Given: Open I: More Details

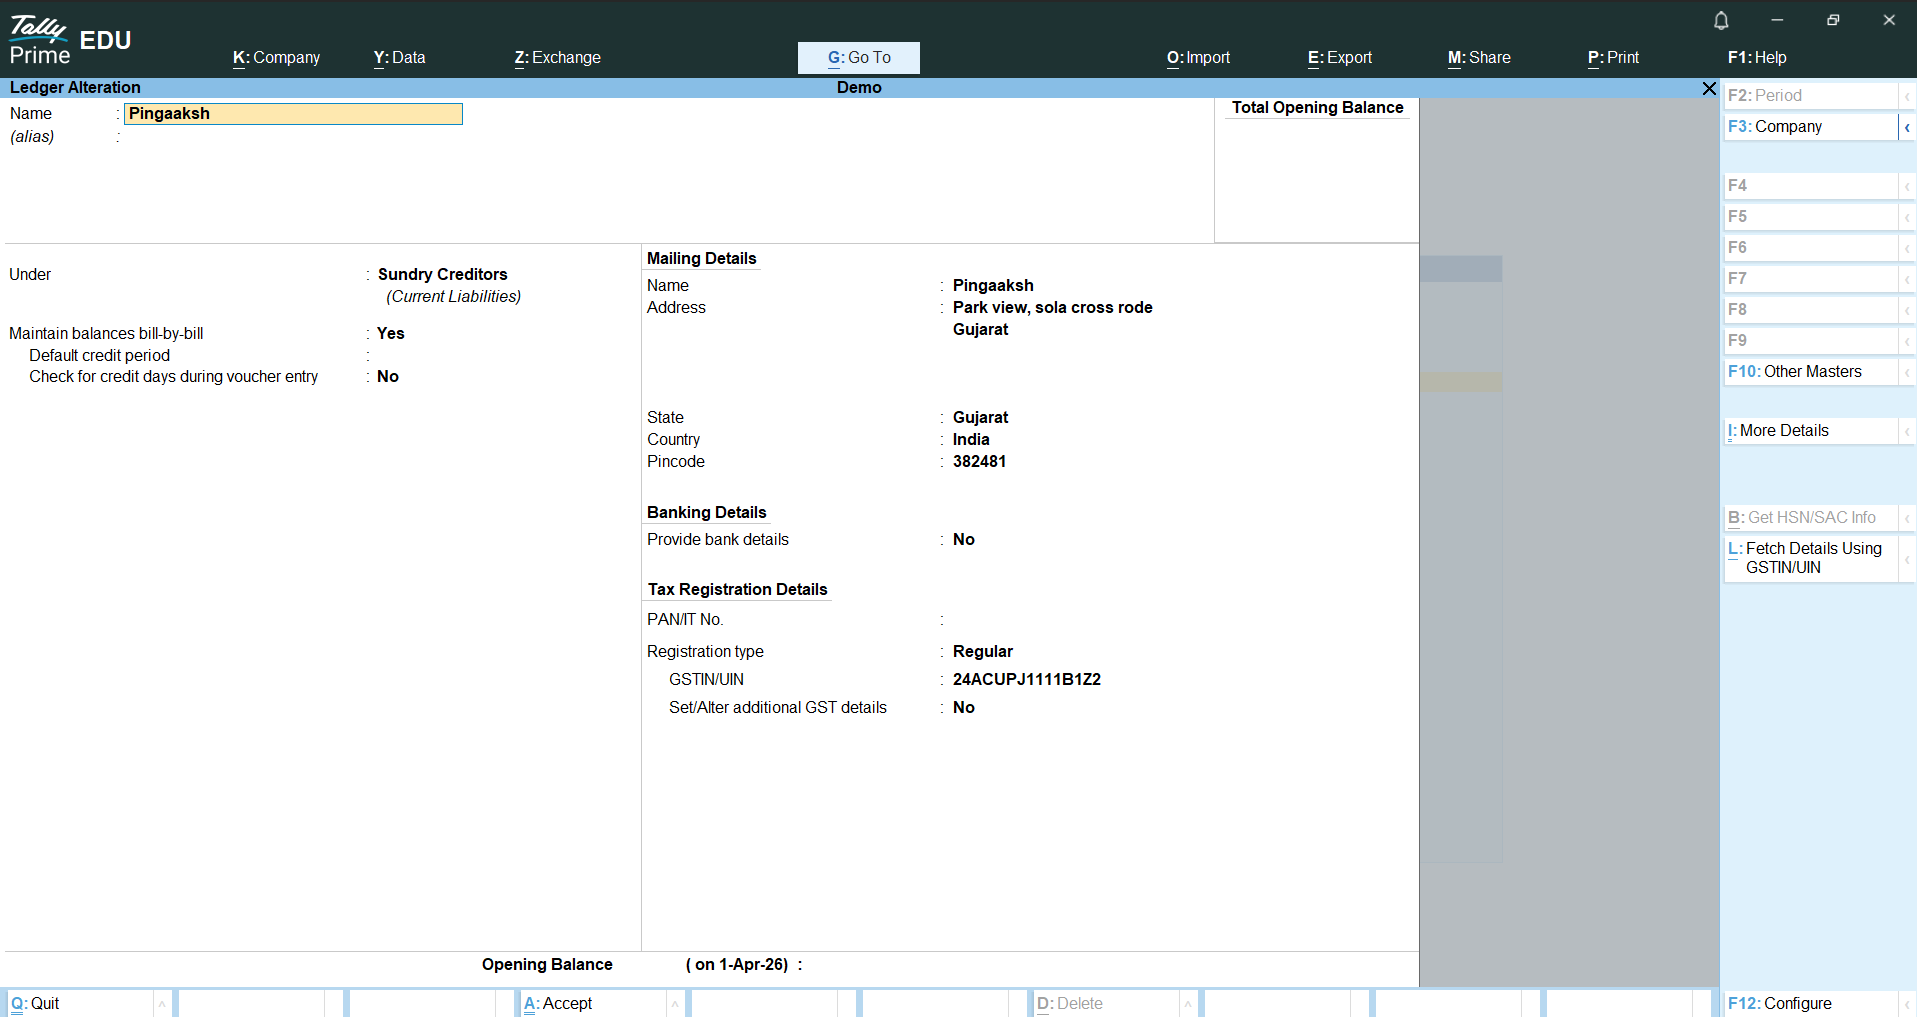Looking at the screenshot, I should pyautogui.click(x=1810, y=430).
